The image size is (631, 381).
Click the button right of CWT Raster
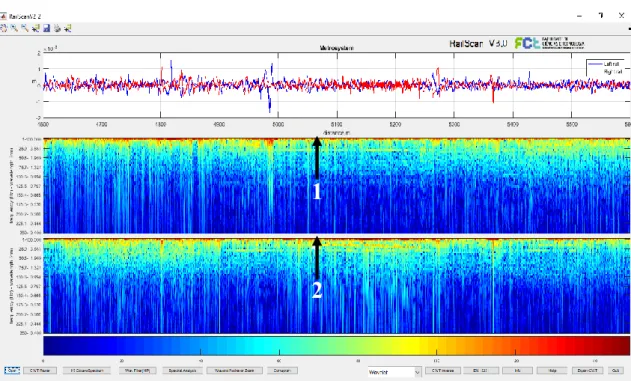click(x=87, y=371)
